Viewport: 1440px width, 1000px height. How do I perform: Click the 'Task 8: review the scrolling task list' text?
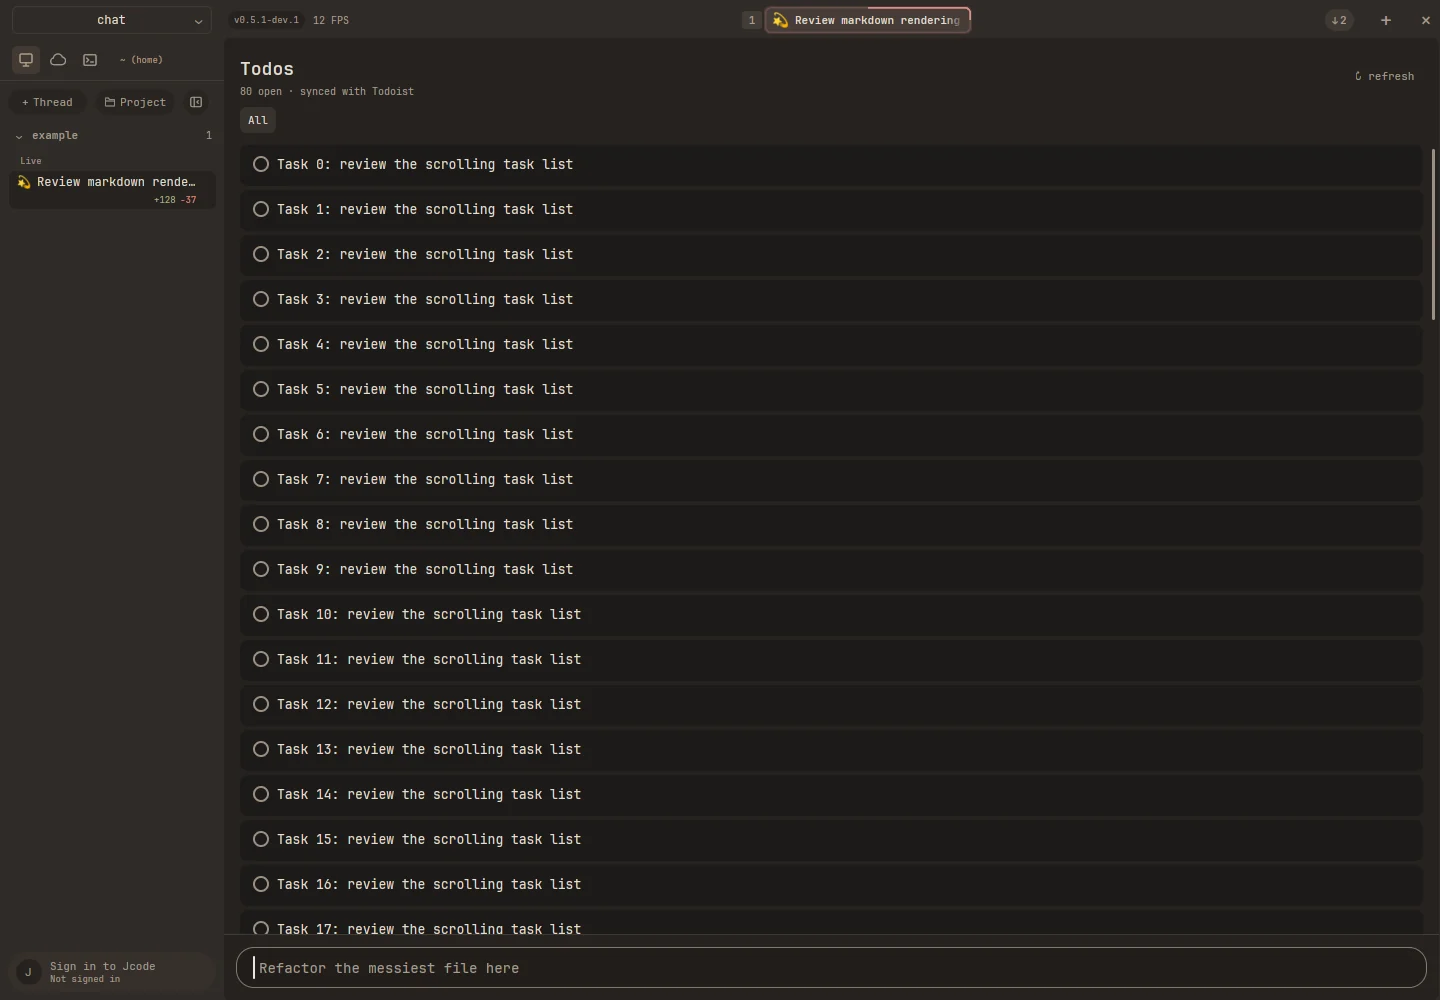pyautogui.click(x=425, y=524)
